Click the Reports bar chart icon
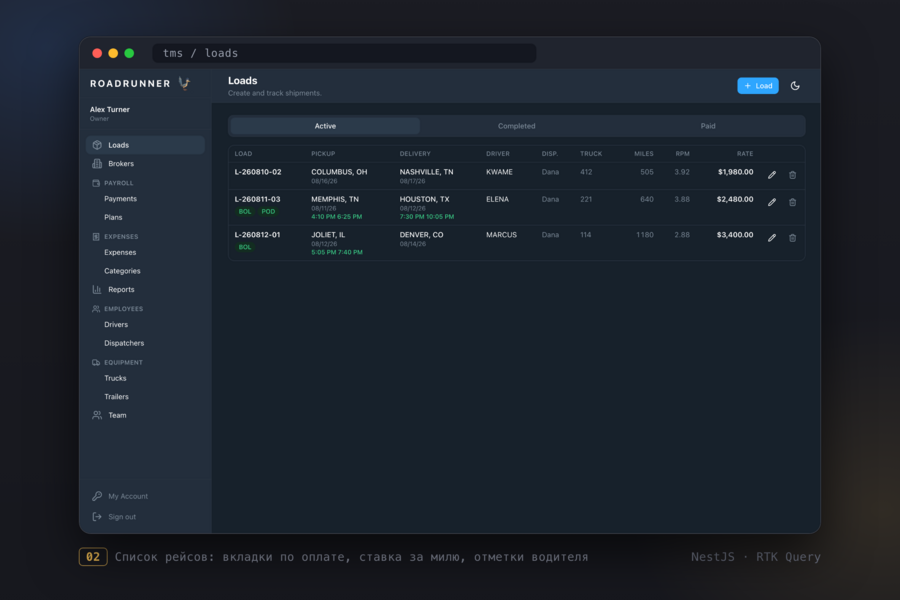Viewport: 900px width, 600px height. (x=97, y=289)
